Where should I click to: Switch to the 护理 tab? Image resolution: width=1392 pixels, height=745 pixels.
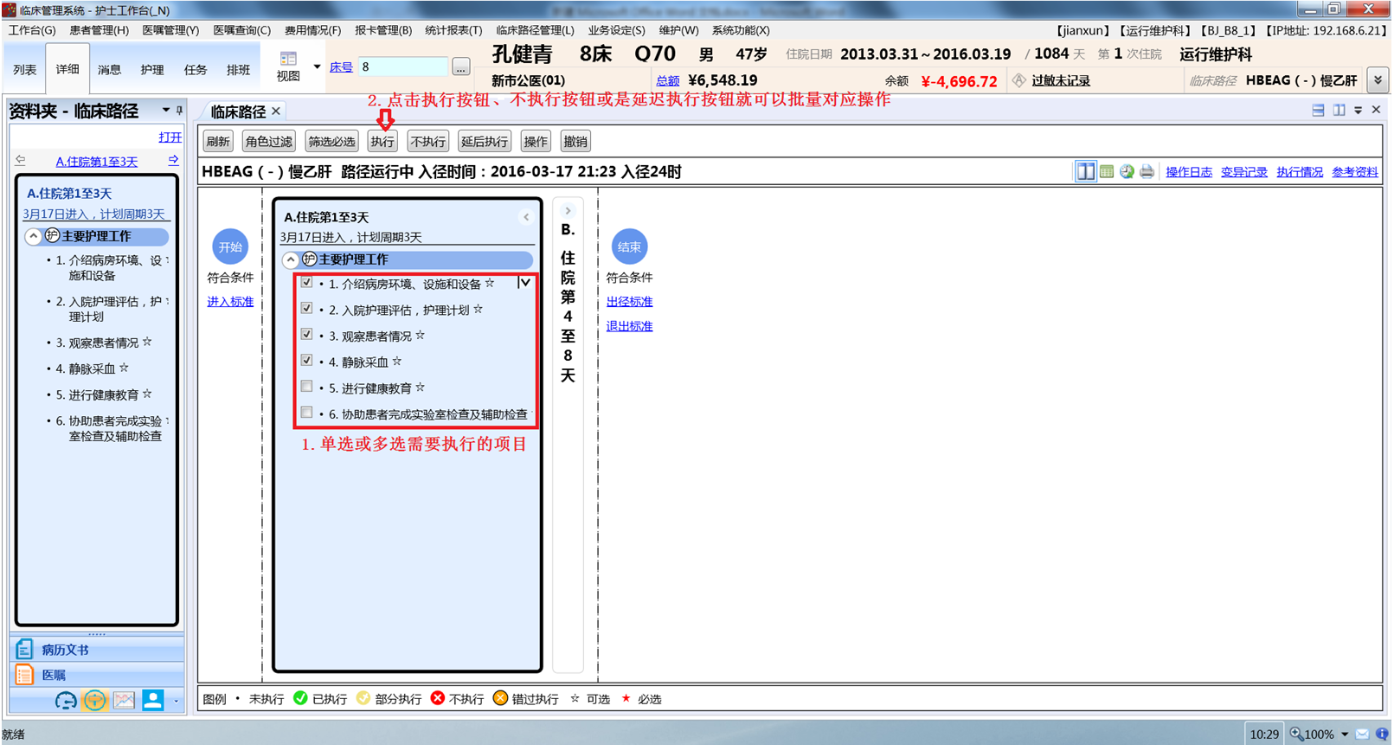pyautogui.click(x=152, y=70)
